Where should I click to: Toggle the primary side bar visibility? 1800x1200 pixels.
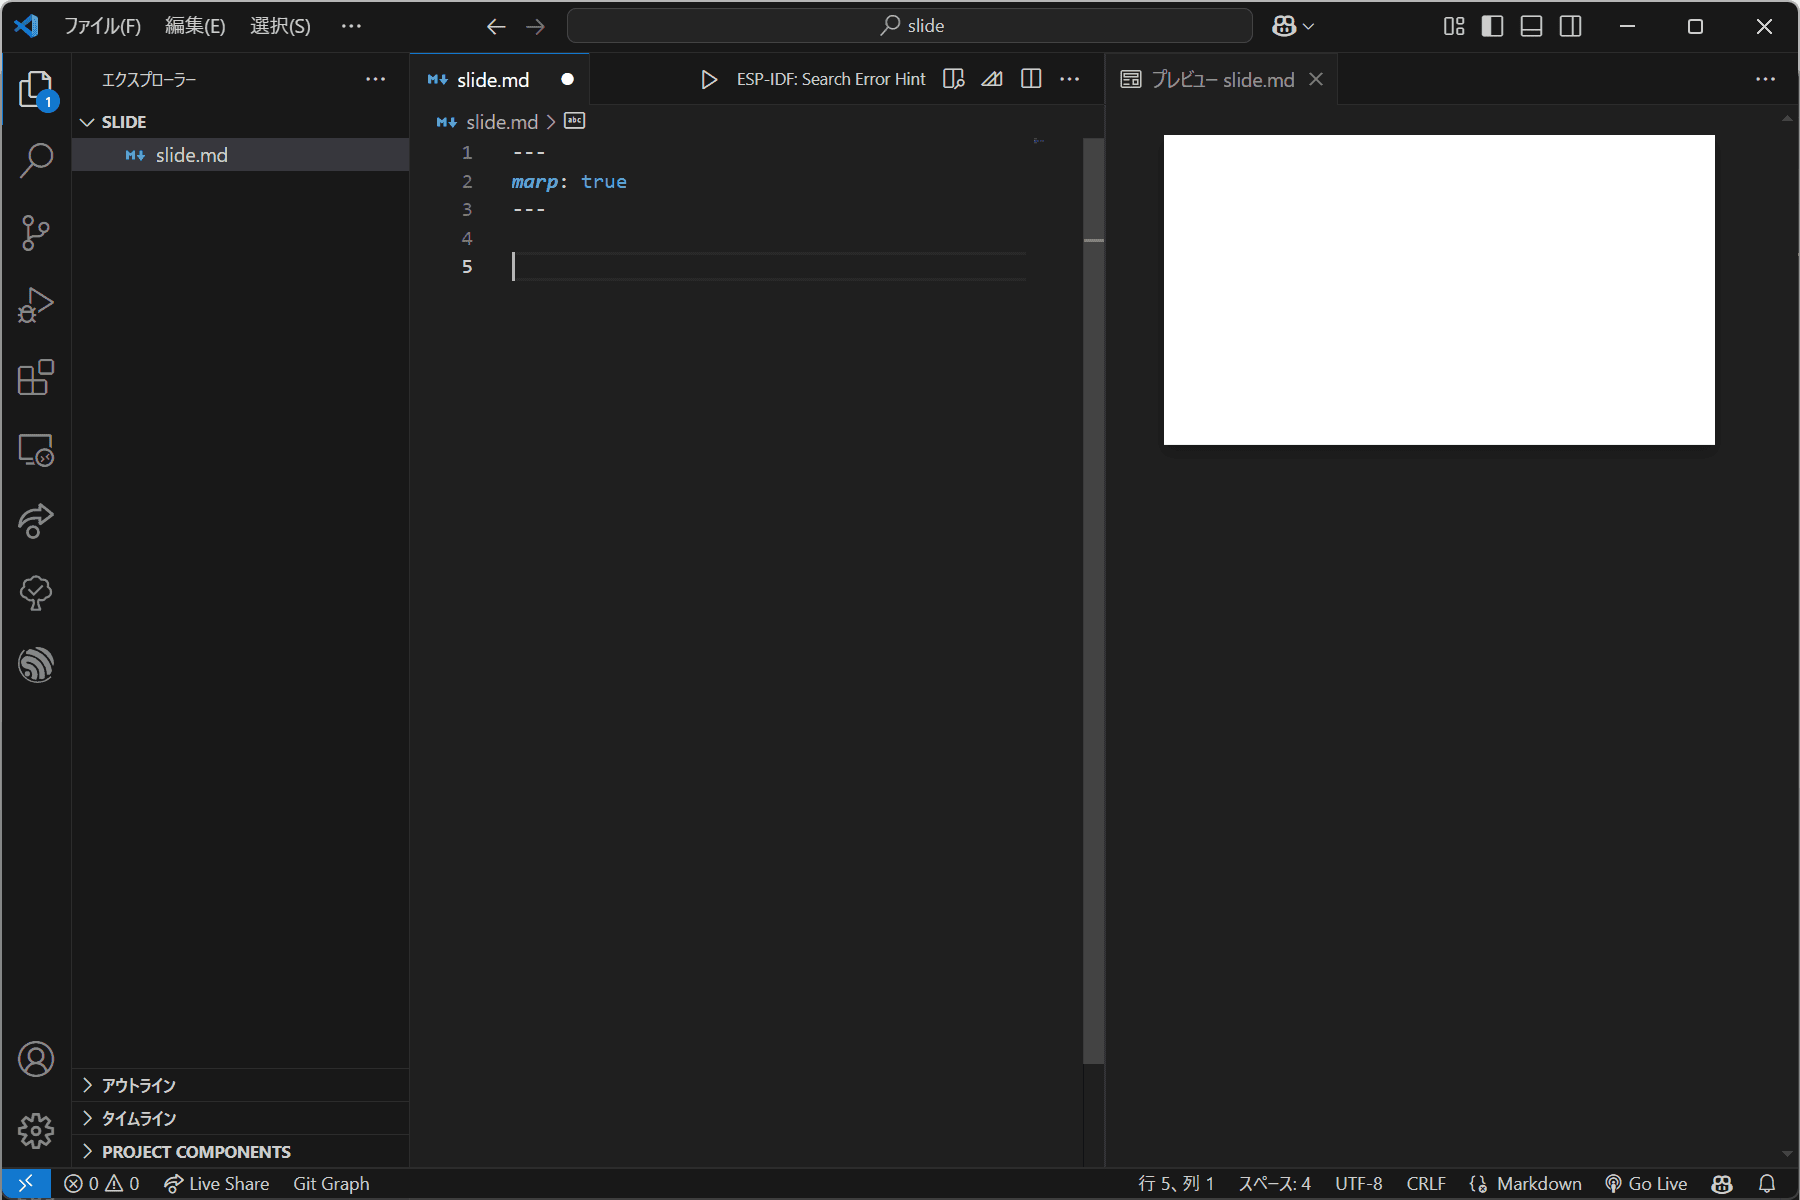click(x=1492, y=26)
